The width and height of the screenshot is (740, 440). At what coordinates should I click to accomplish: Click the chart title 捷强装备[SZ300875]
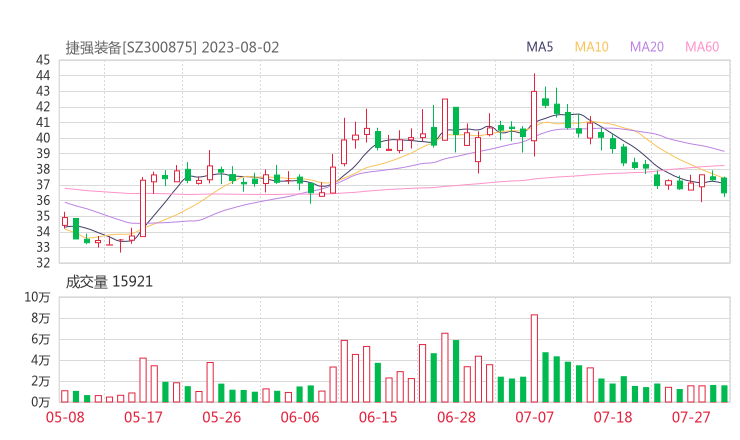pyautogui.click(x=132, y=47)
